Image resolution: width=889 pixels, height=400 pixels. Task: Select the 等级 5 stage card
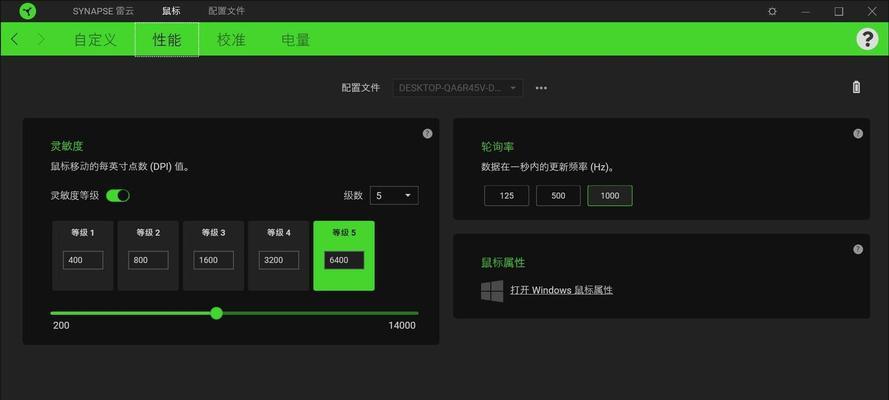pos(344,256)
